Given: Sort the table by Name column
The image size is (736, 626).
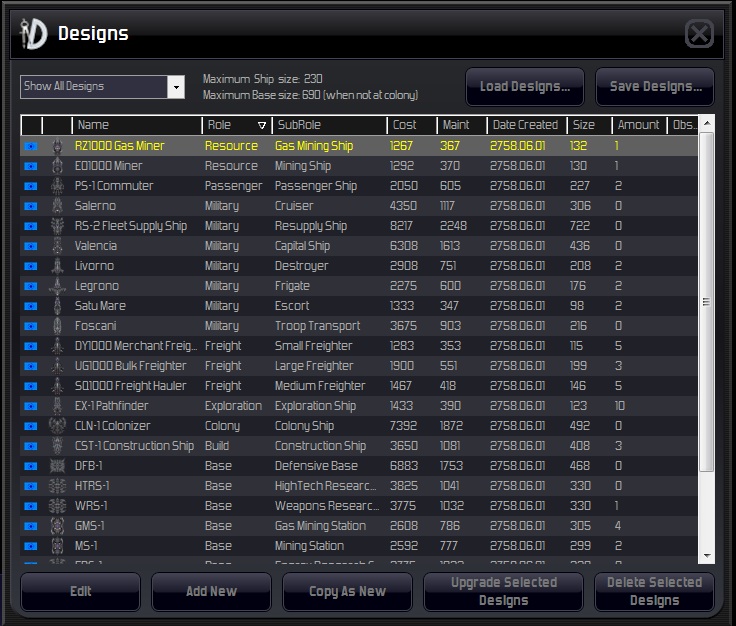Looking at the screenshot, I should click(137, 125).
